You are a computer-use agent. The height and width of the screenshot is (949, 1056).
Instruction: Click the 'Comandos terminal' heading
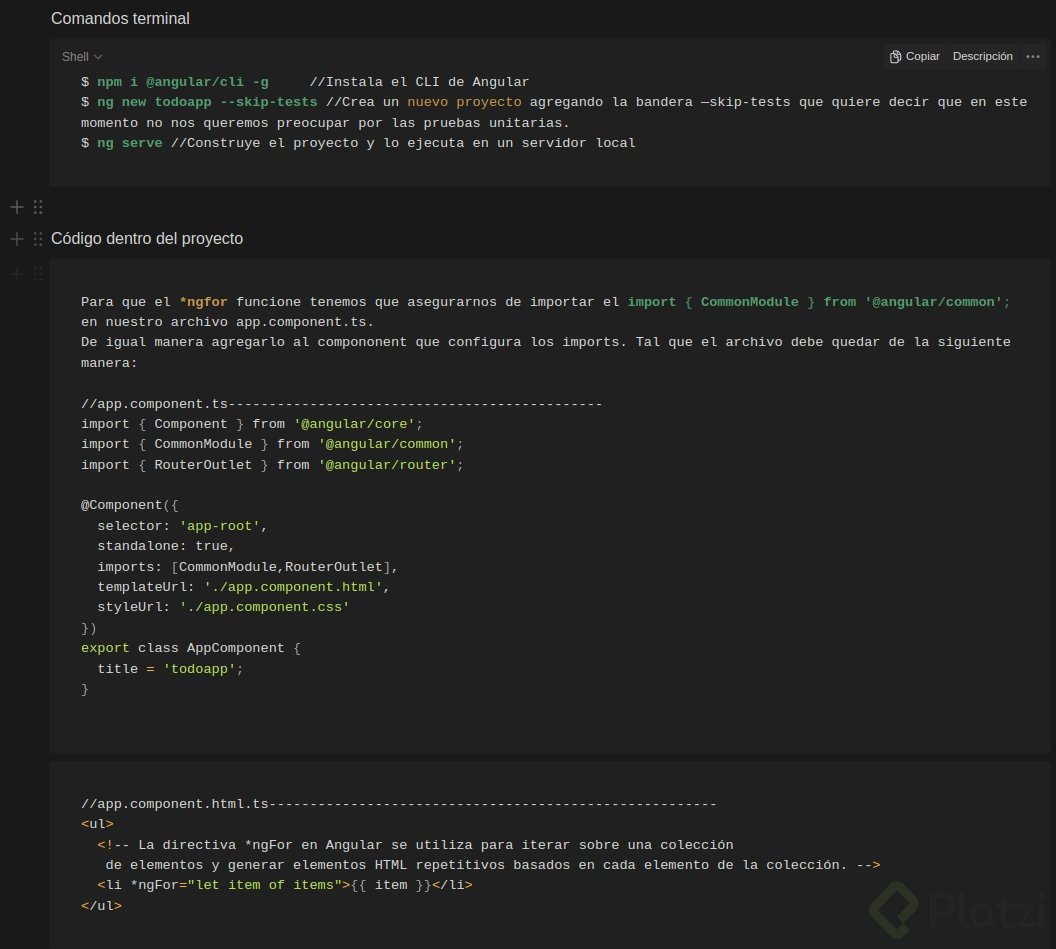coord(120,19)
